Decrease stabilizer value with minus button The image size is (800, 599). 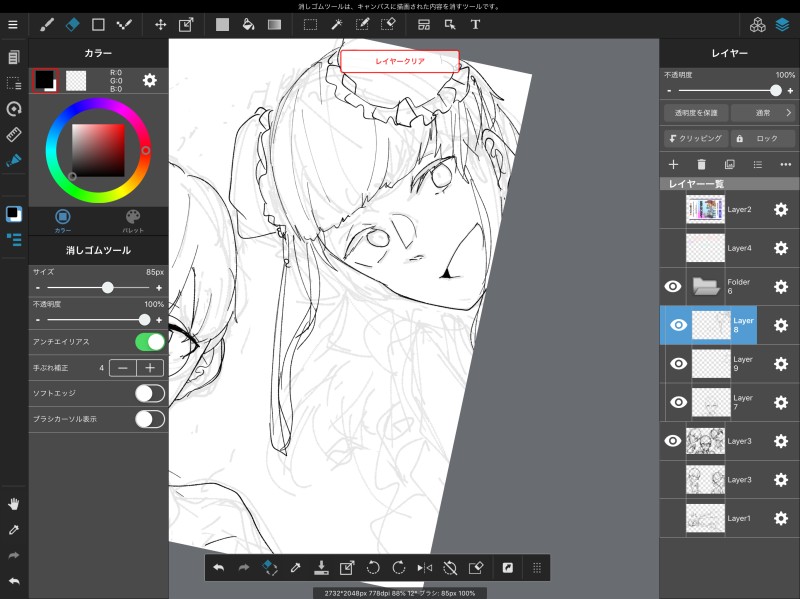pyautogui.click(x=123, y=368)
